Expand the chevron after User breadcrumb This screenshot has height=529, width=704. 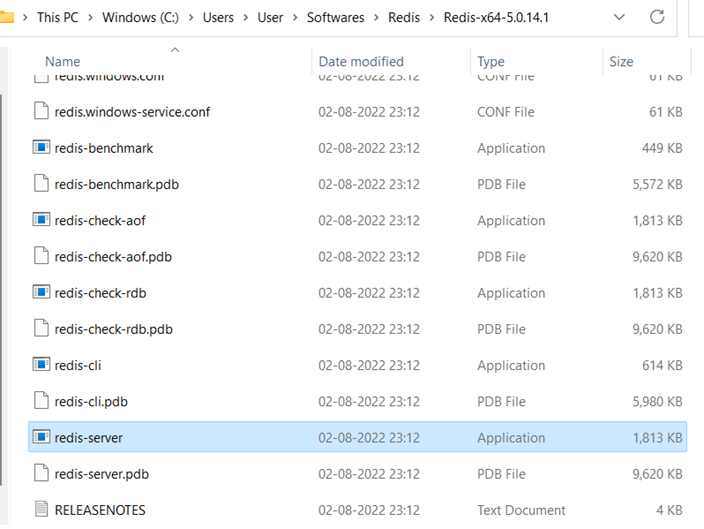click(x=295, y=18)
